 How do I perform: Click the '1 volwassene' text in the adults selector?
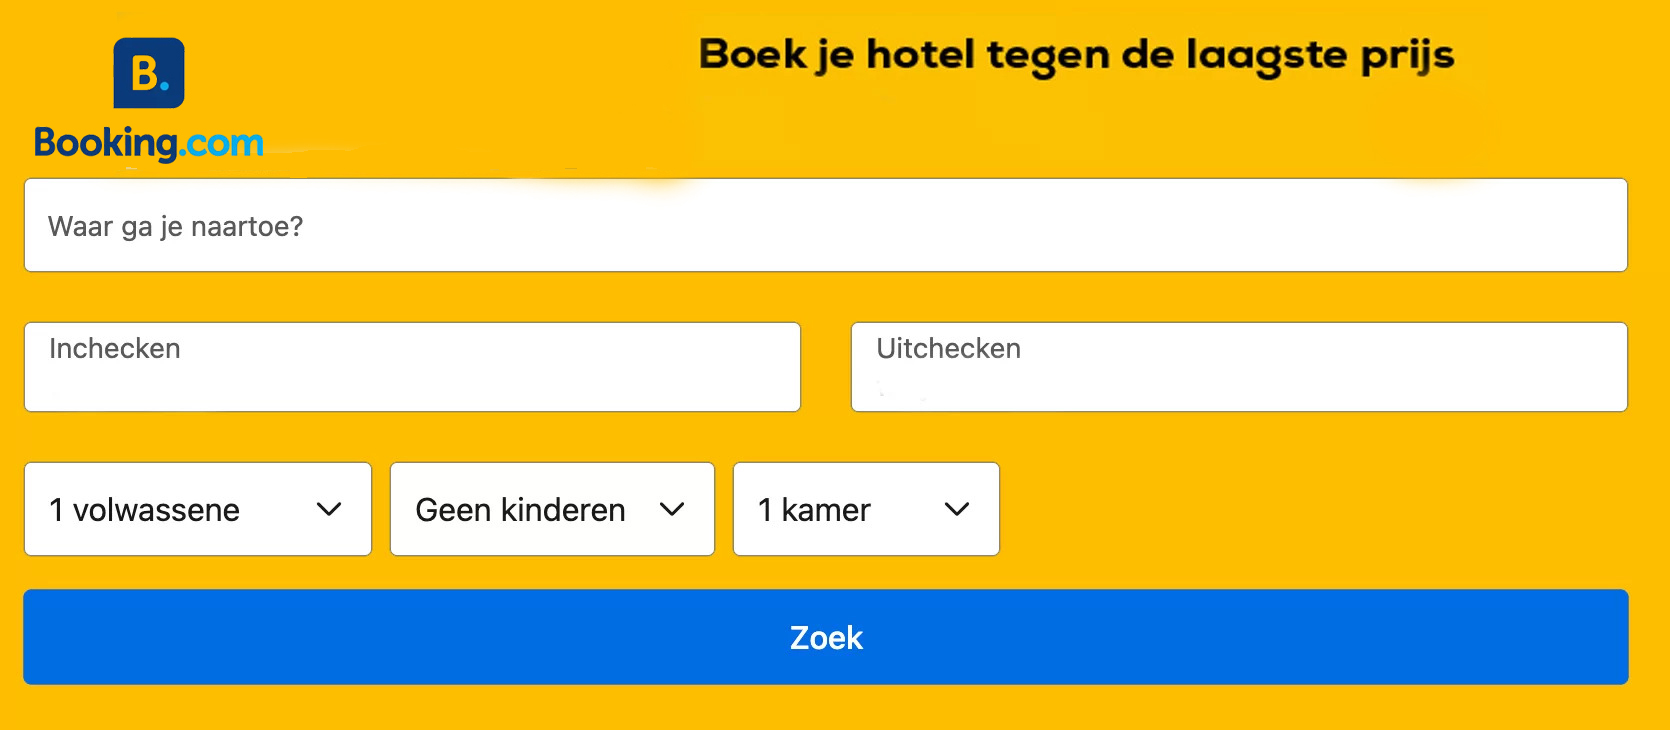coord(145,510)
